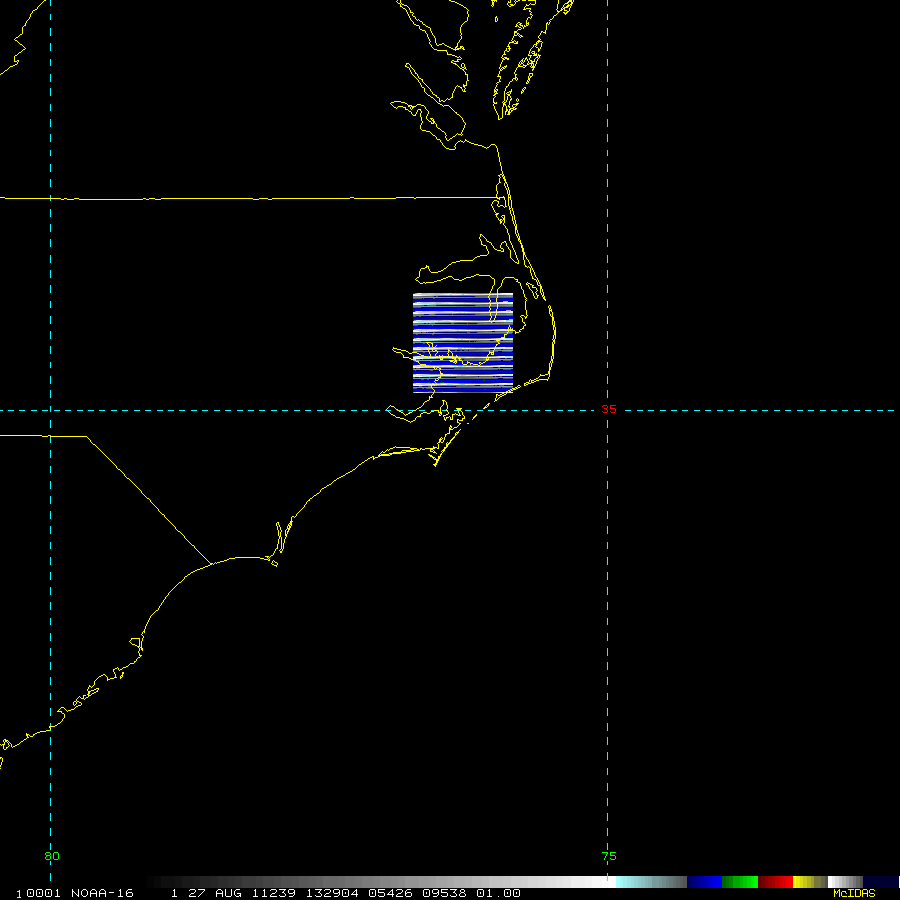Click the 01.00 resolution value in status line
The width and height of the screenshot is (900, 900).
(x=499, y=893)
